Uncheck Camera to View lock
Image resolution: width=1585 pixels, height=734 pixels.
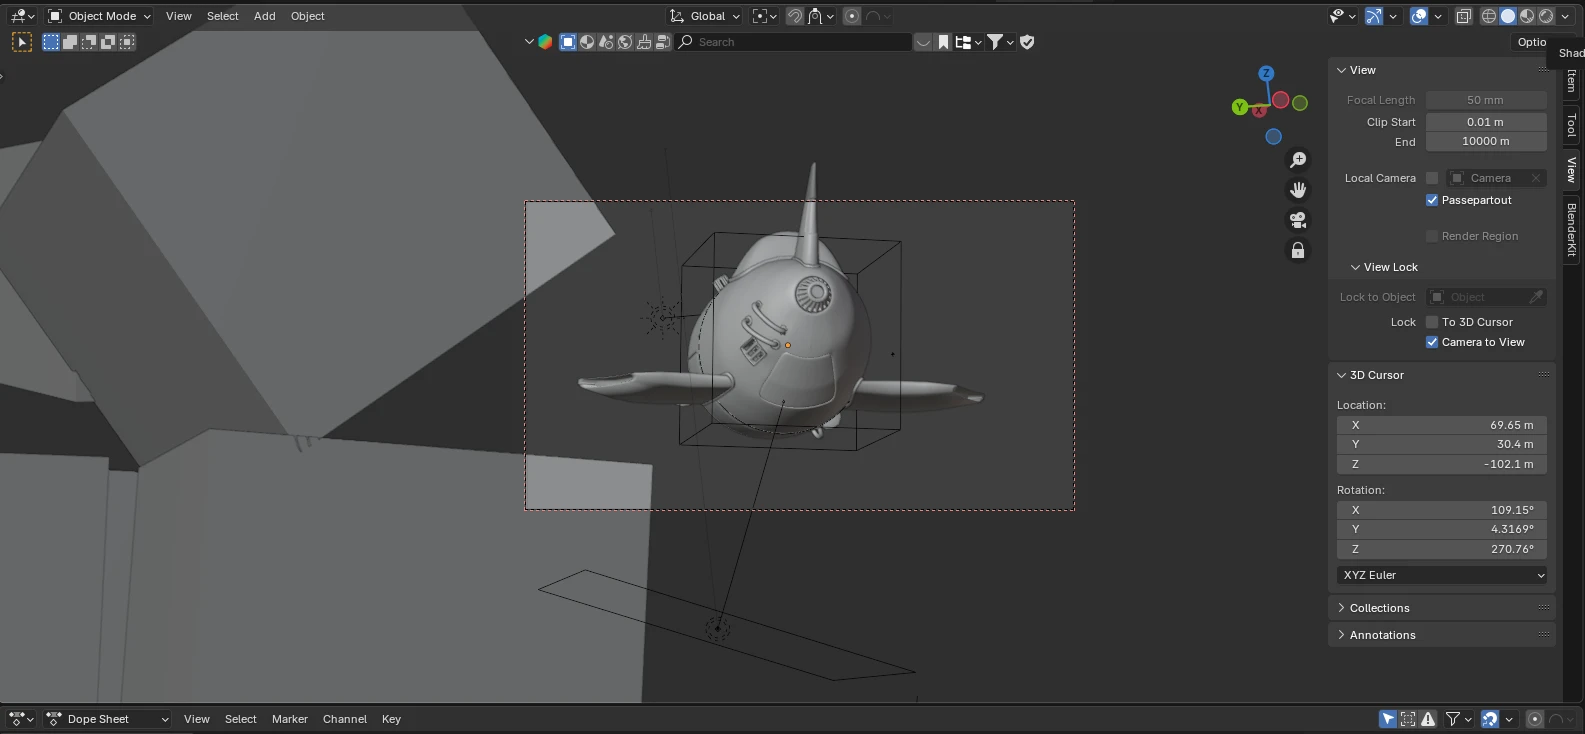coord(1432,342)
